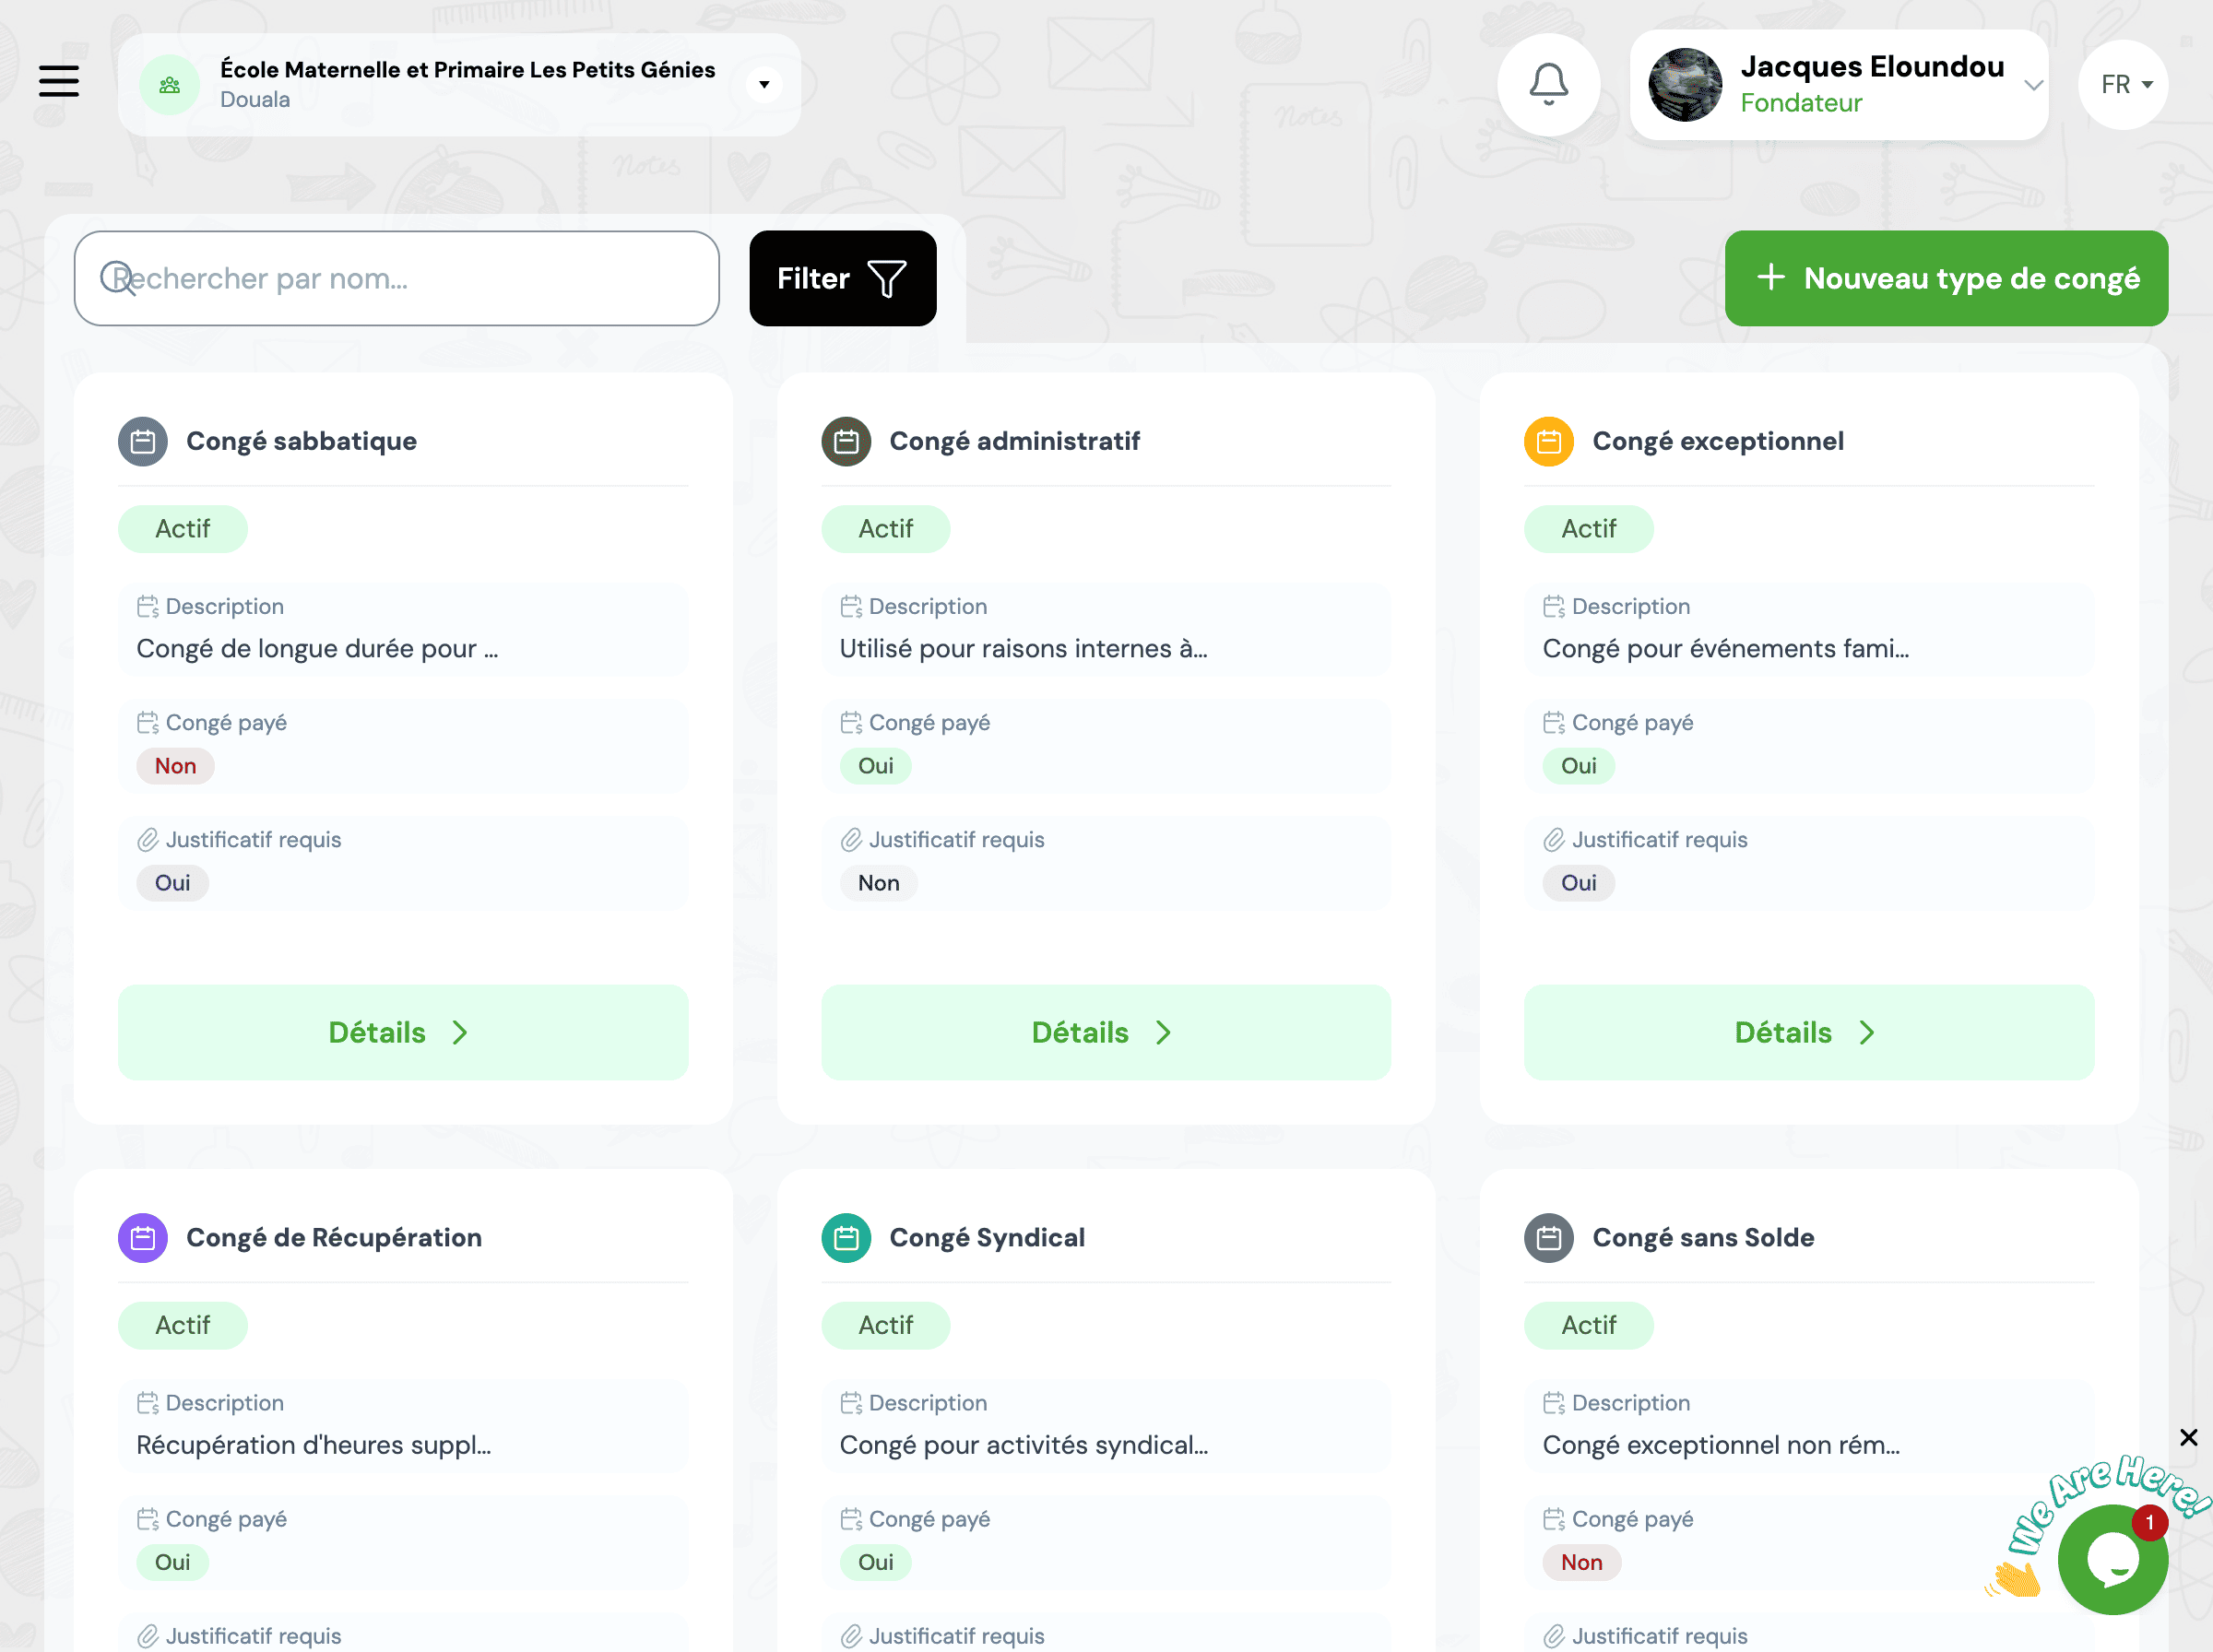Click the Congé de Récupération purple calendar icon
This screenshot has height=1652, width=2213.
(x=143, y=1237)
